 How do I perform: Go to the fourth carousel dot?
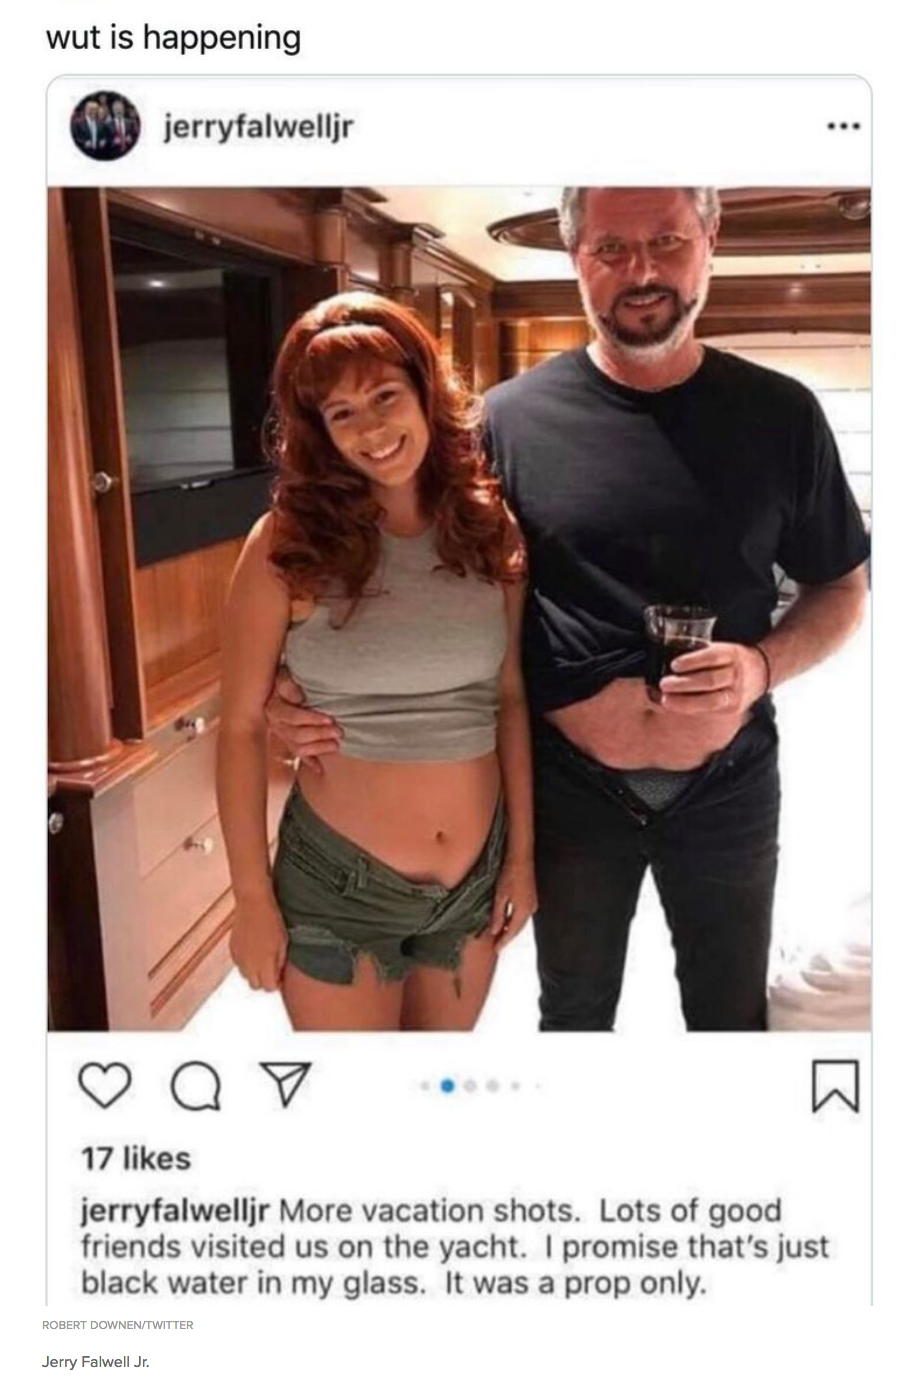(x=492, y=1085)
